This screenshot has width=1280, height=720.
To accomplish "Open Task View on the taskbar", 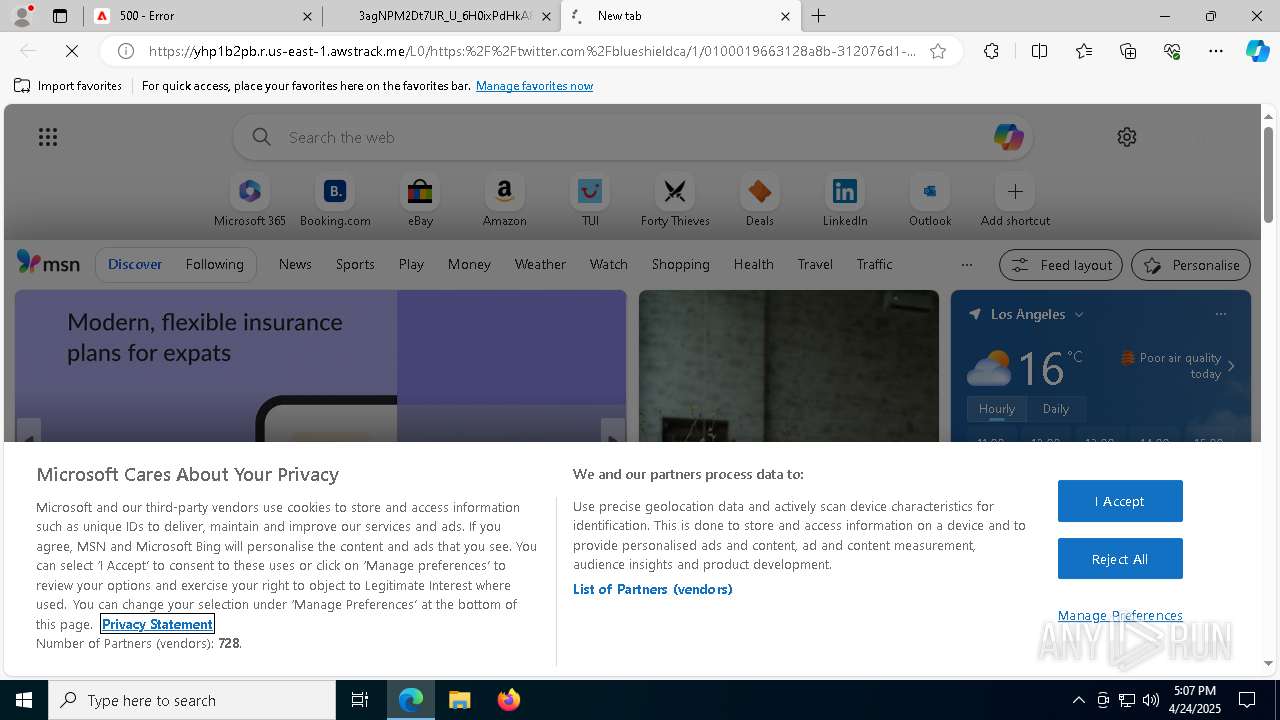I will pyautogui.click(x=360, y=700).
